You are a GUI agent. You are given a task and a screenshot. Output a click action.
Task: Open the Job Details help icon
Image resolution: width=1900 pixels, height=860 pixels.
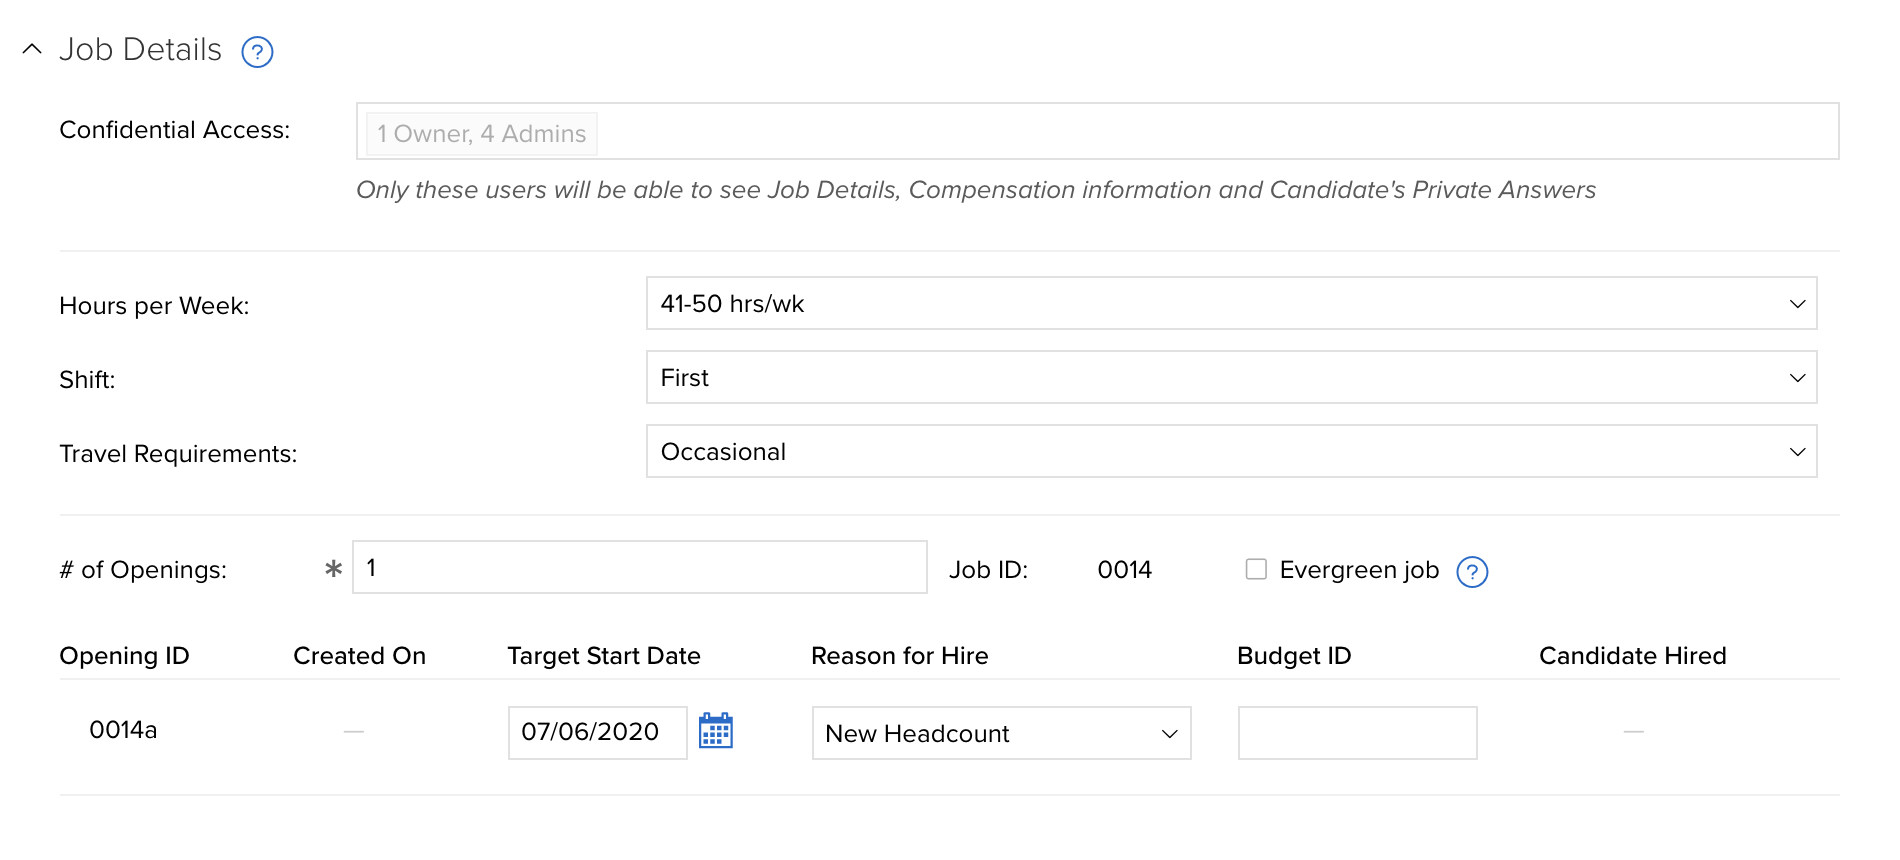point(257,52)
